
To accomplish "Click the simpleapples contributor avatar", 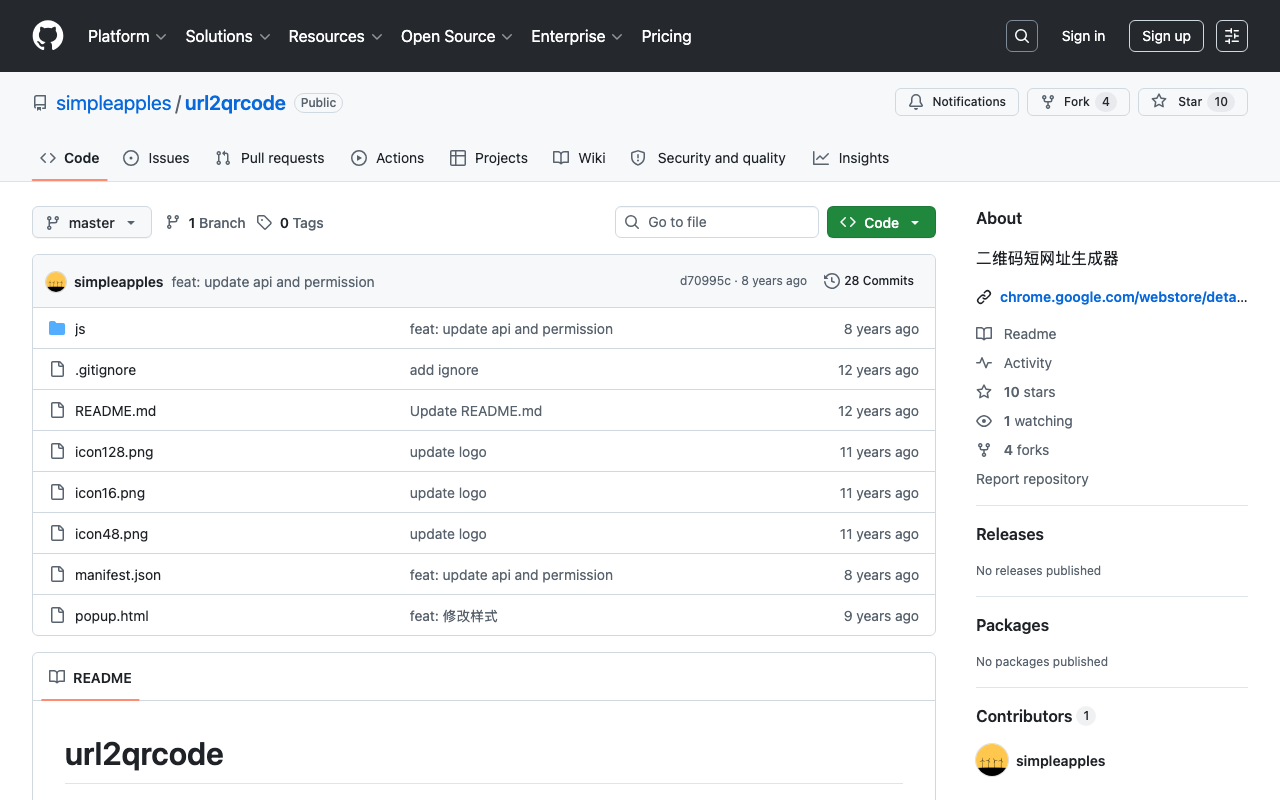I will tap(992, 760).
